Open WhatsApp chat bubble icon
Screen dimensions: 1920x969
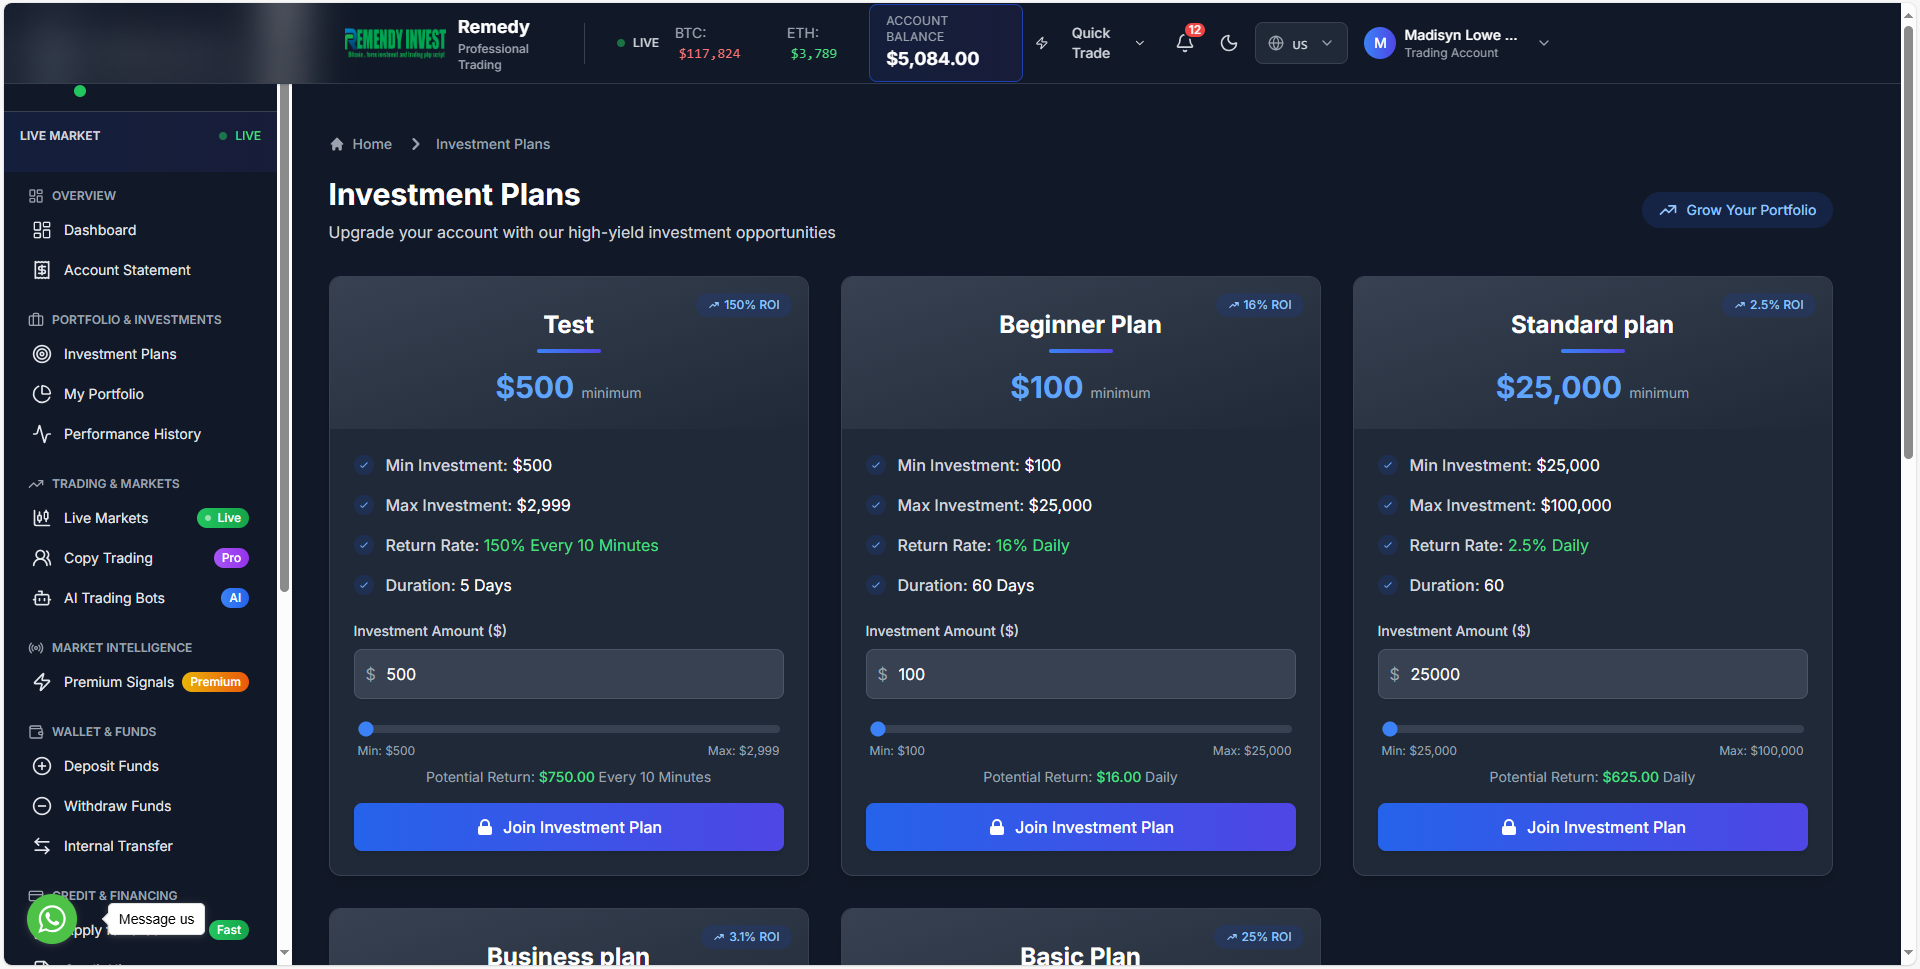[52, 919]
